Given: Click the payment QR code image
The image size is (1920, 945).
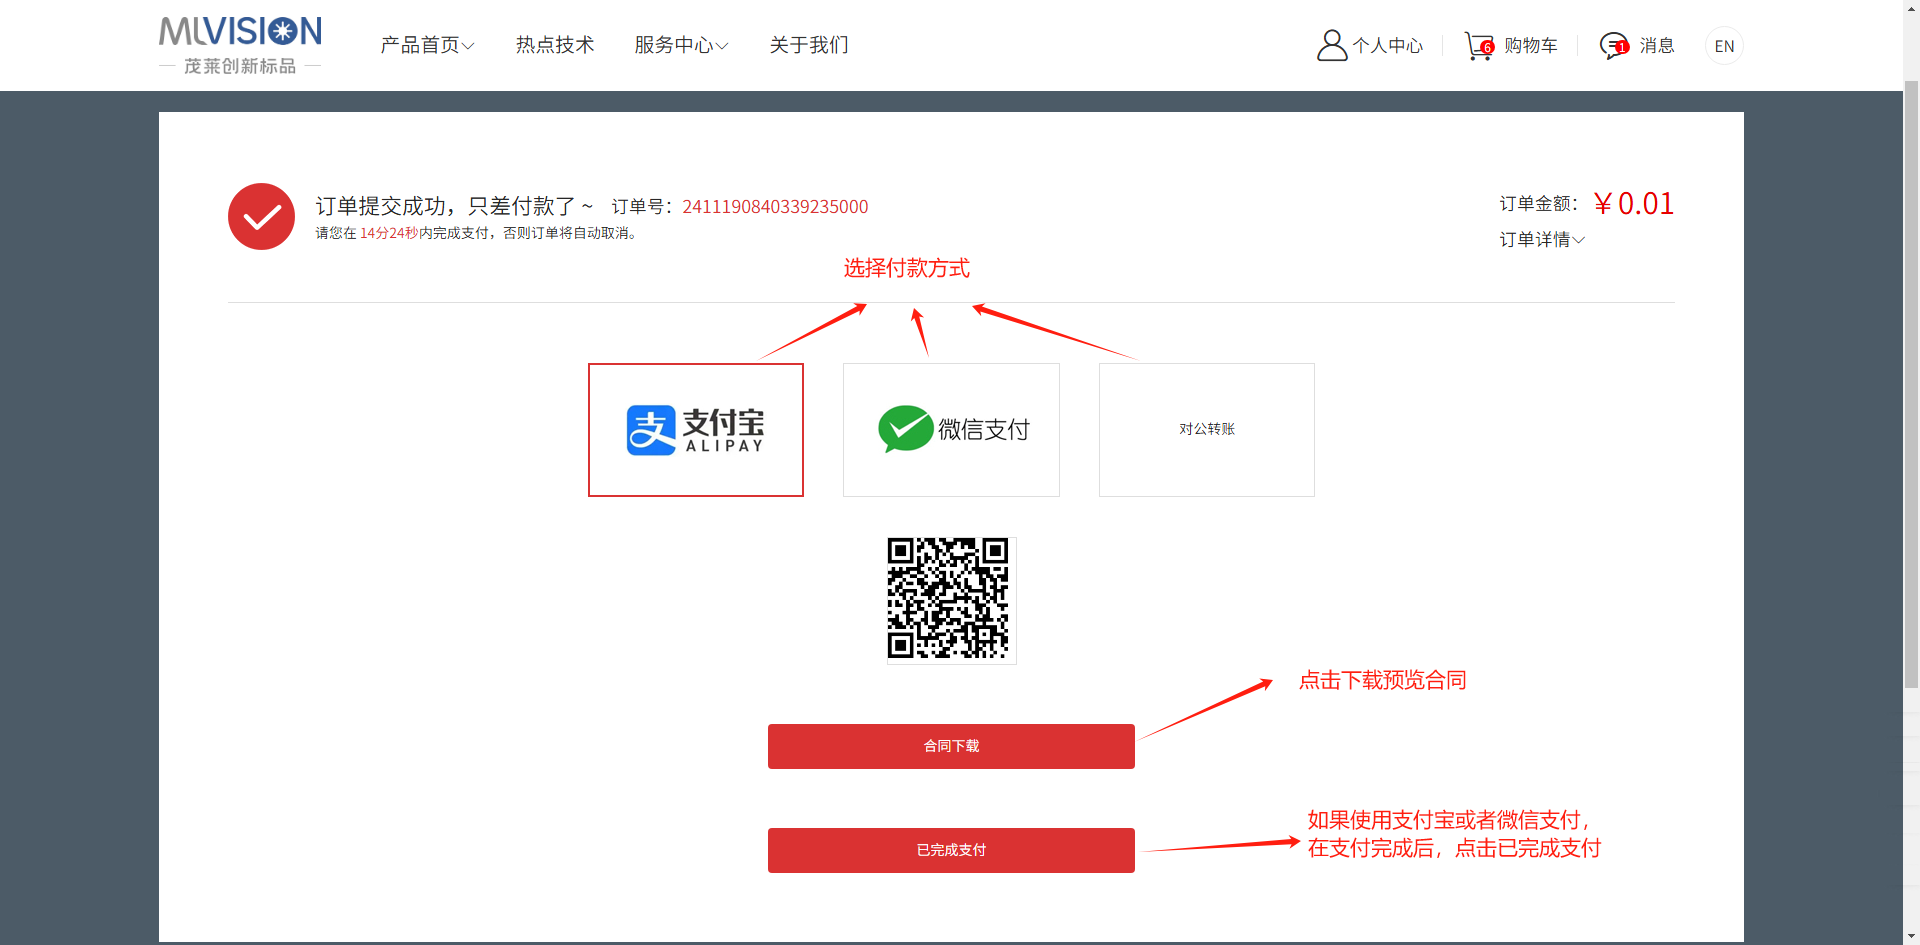Looking at the screenshot, I should tap(951, 600).
